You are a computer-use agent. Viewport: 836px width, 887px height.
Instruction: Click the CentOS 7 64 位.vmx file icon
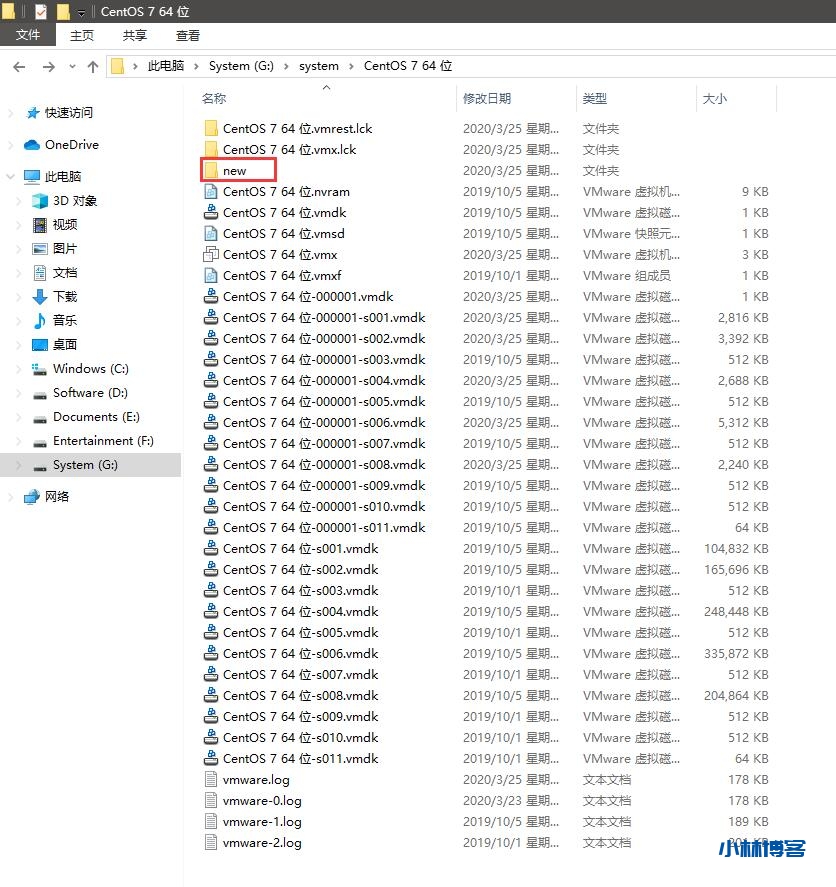(x=211, y=255)
